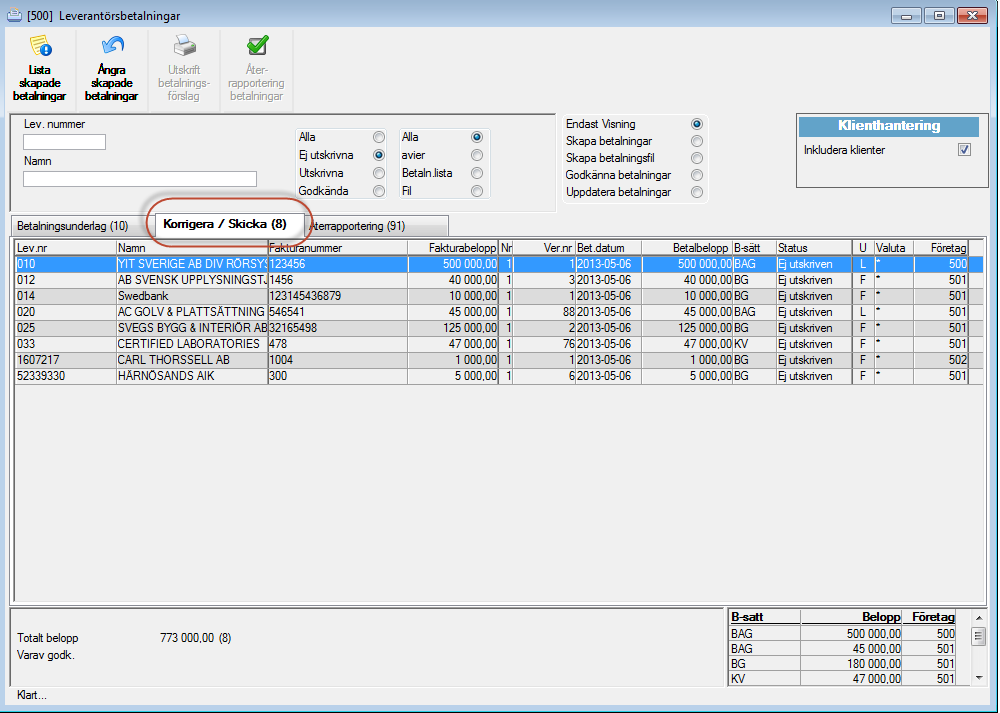The image size is (1000, 713).
Task: Click the Belopp summary column header
Action: pyautogui.click(x=851, y=617)
